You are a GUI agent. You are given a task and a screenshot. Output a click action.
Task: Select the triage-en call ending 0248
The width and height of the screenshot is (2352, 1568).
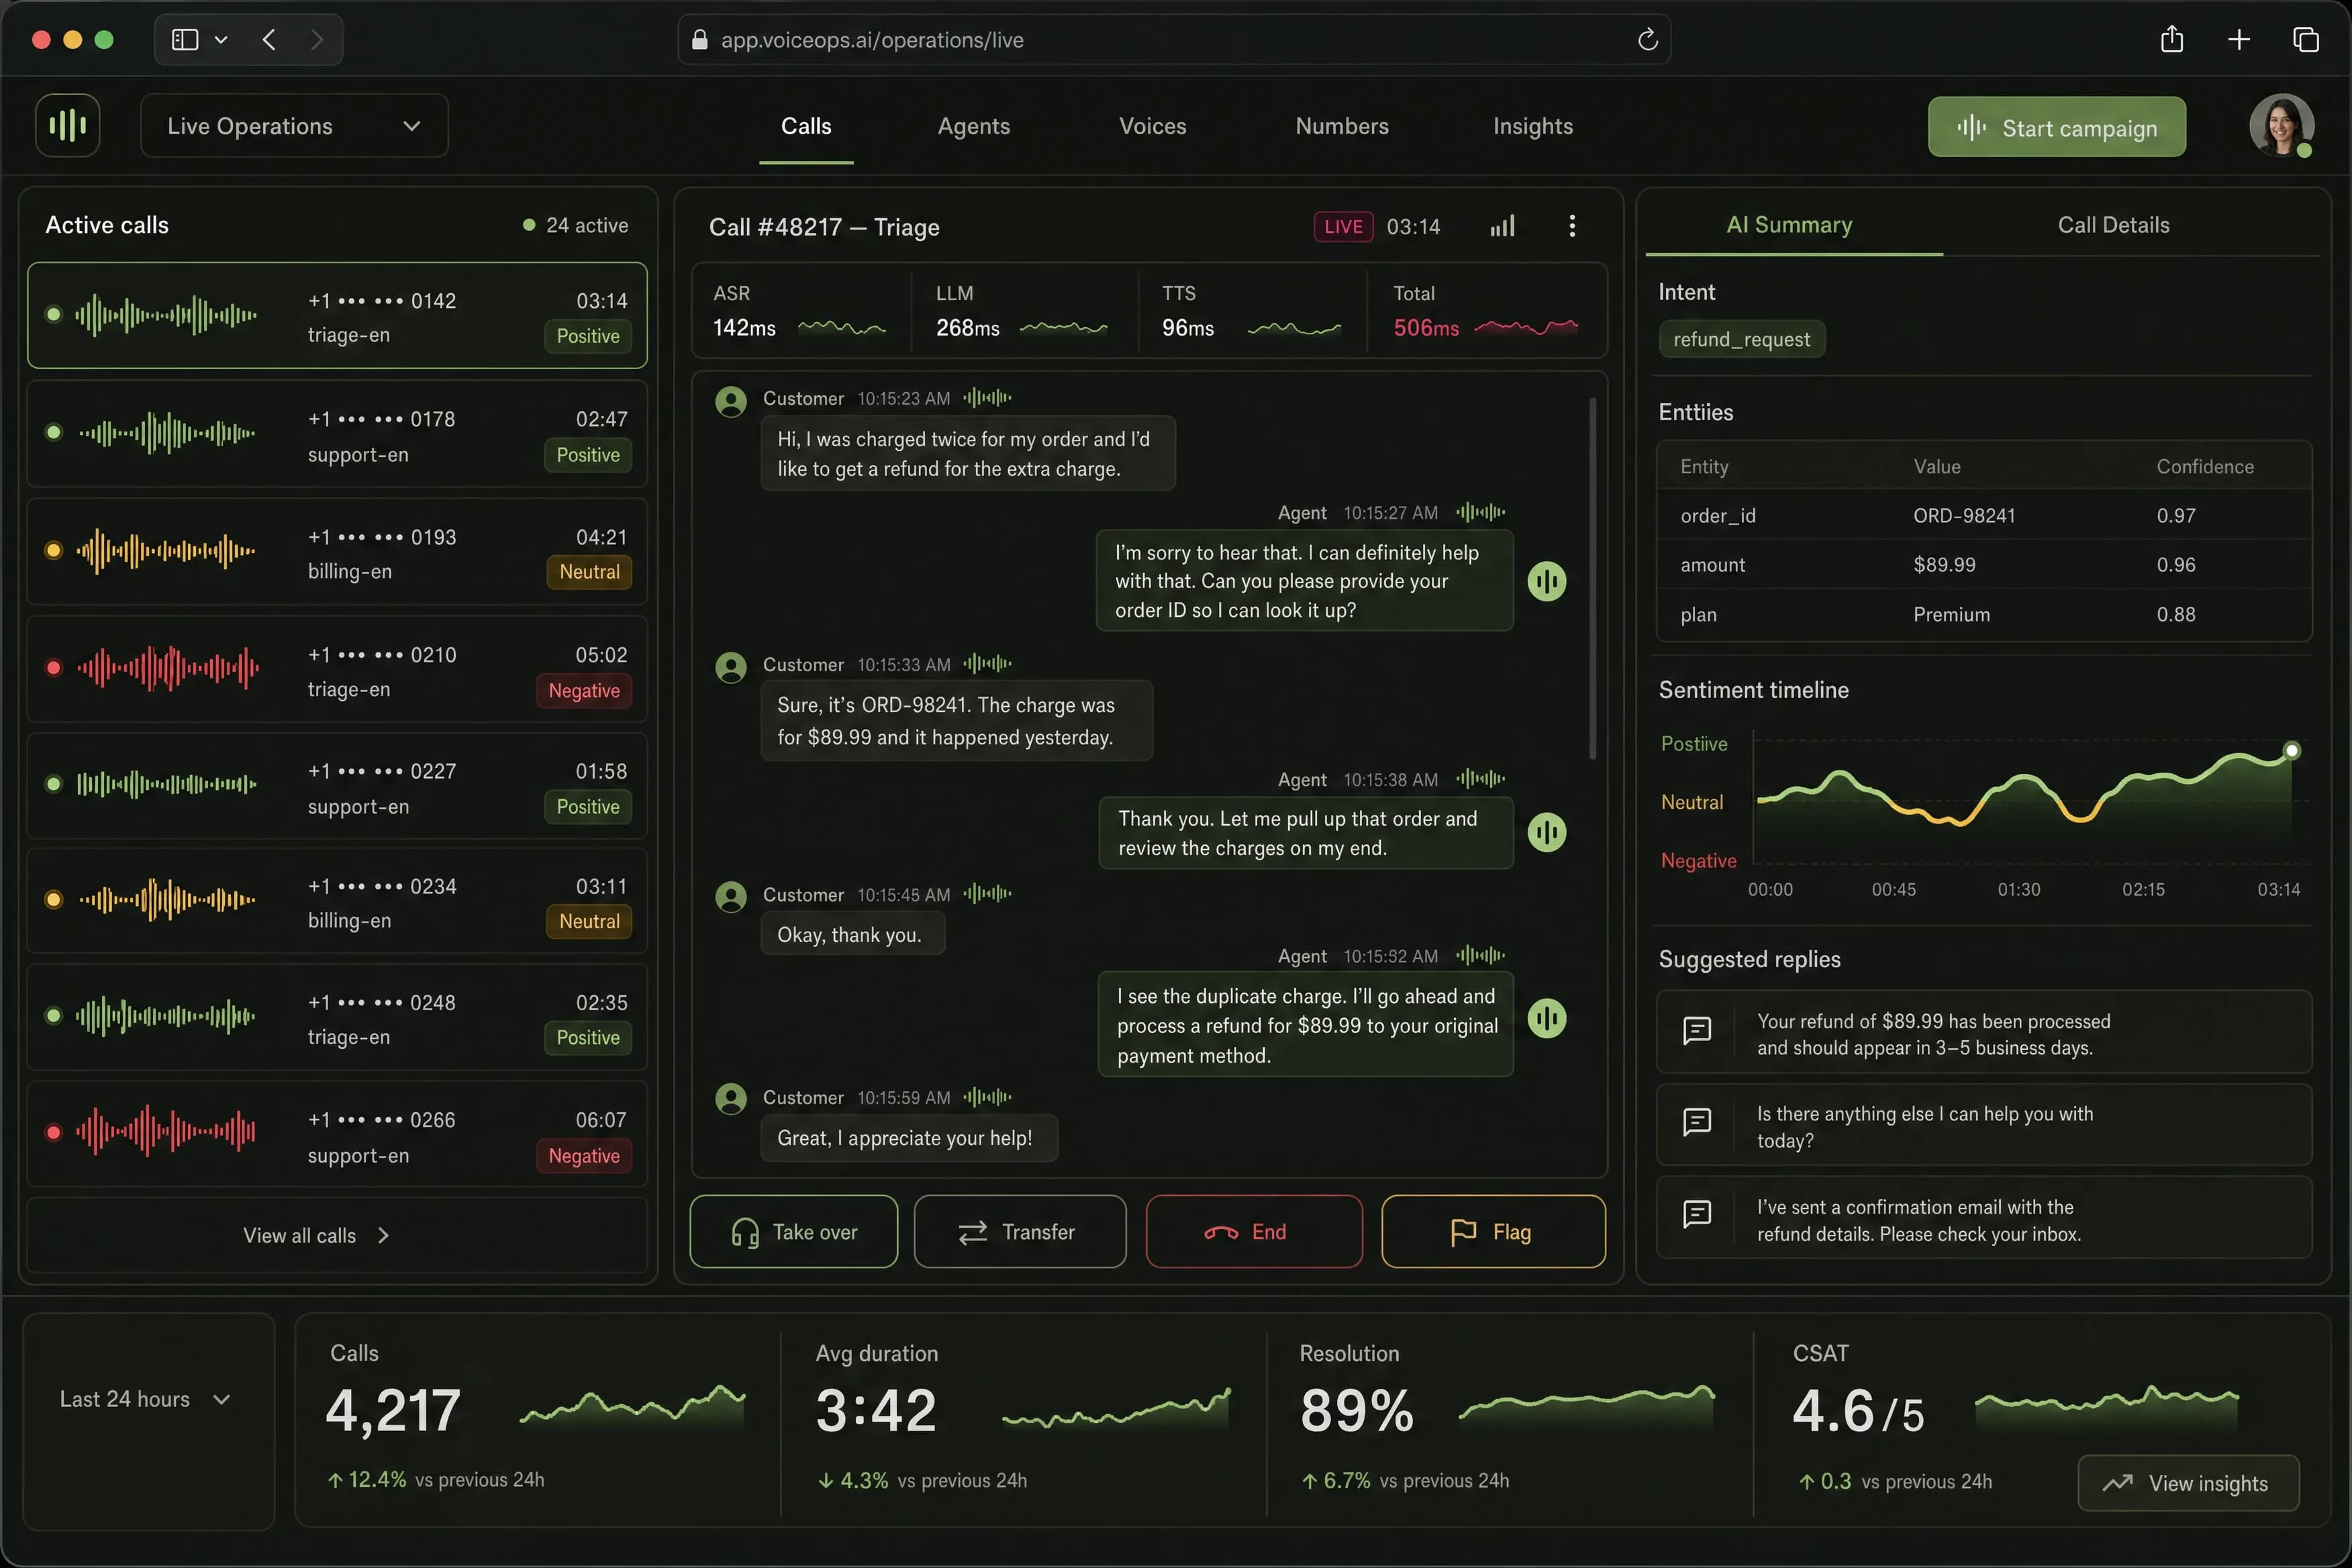click(x=337, y=1018)
